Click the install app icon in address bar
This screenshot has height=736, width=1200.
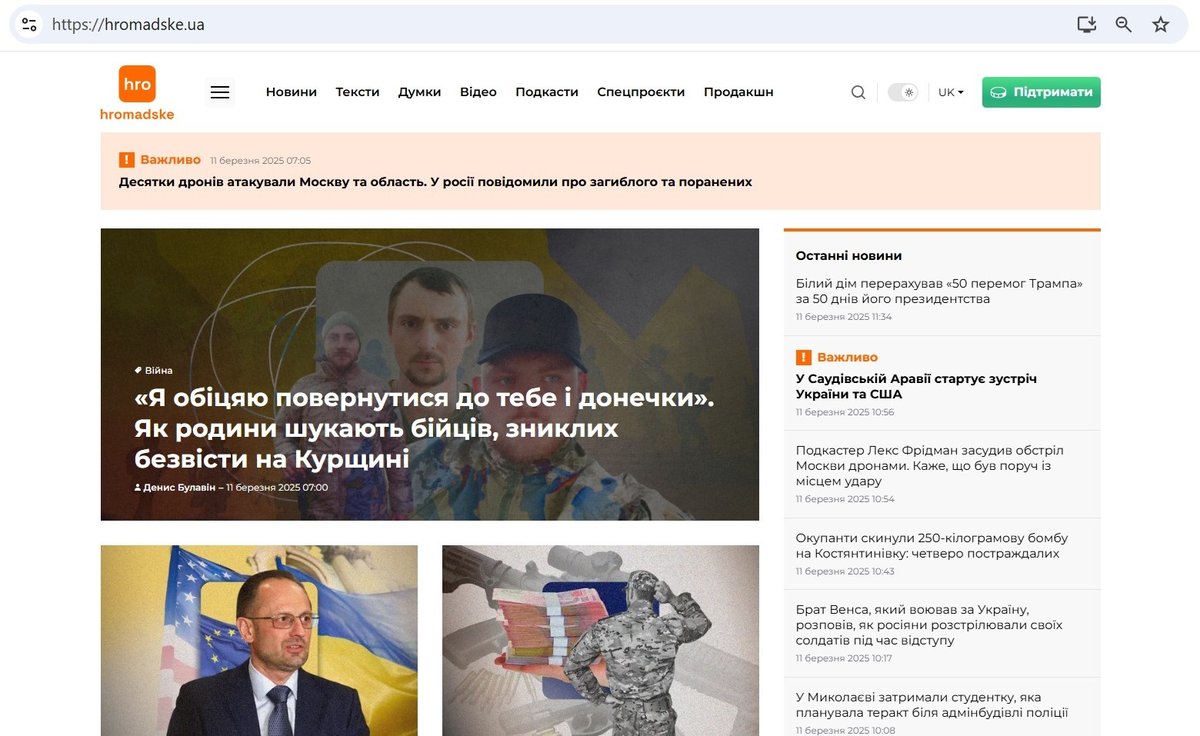pos(1087,24)
